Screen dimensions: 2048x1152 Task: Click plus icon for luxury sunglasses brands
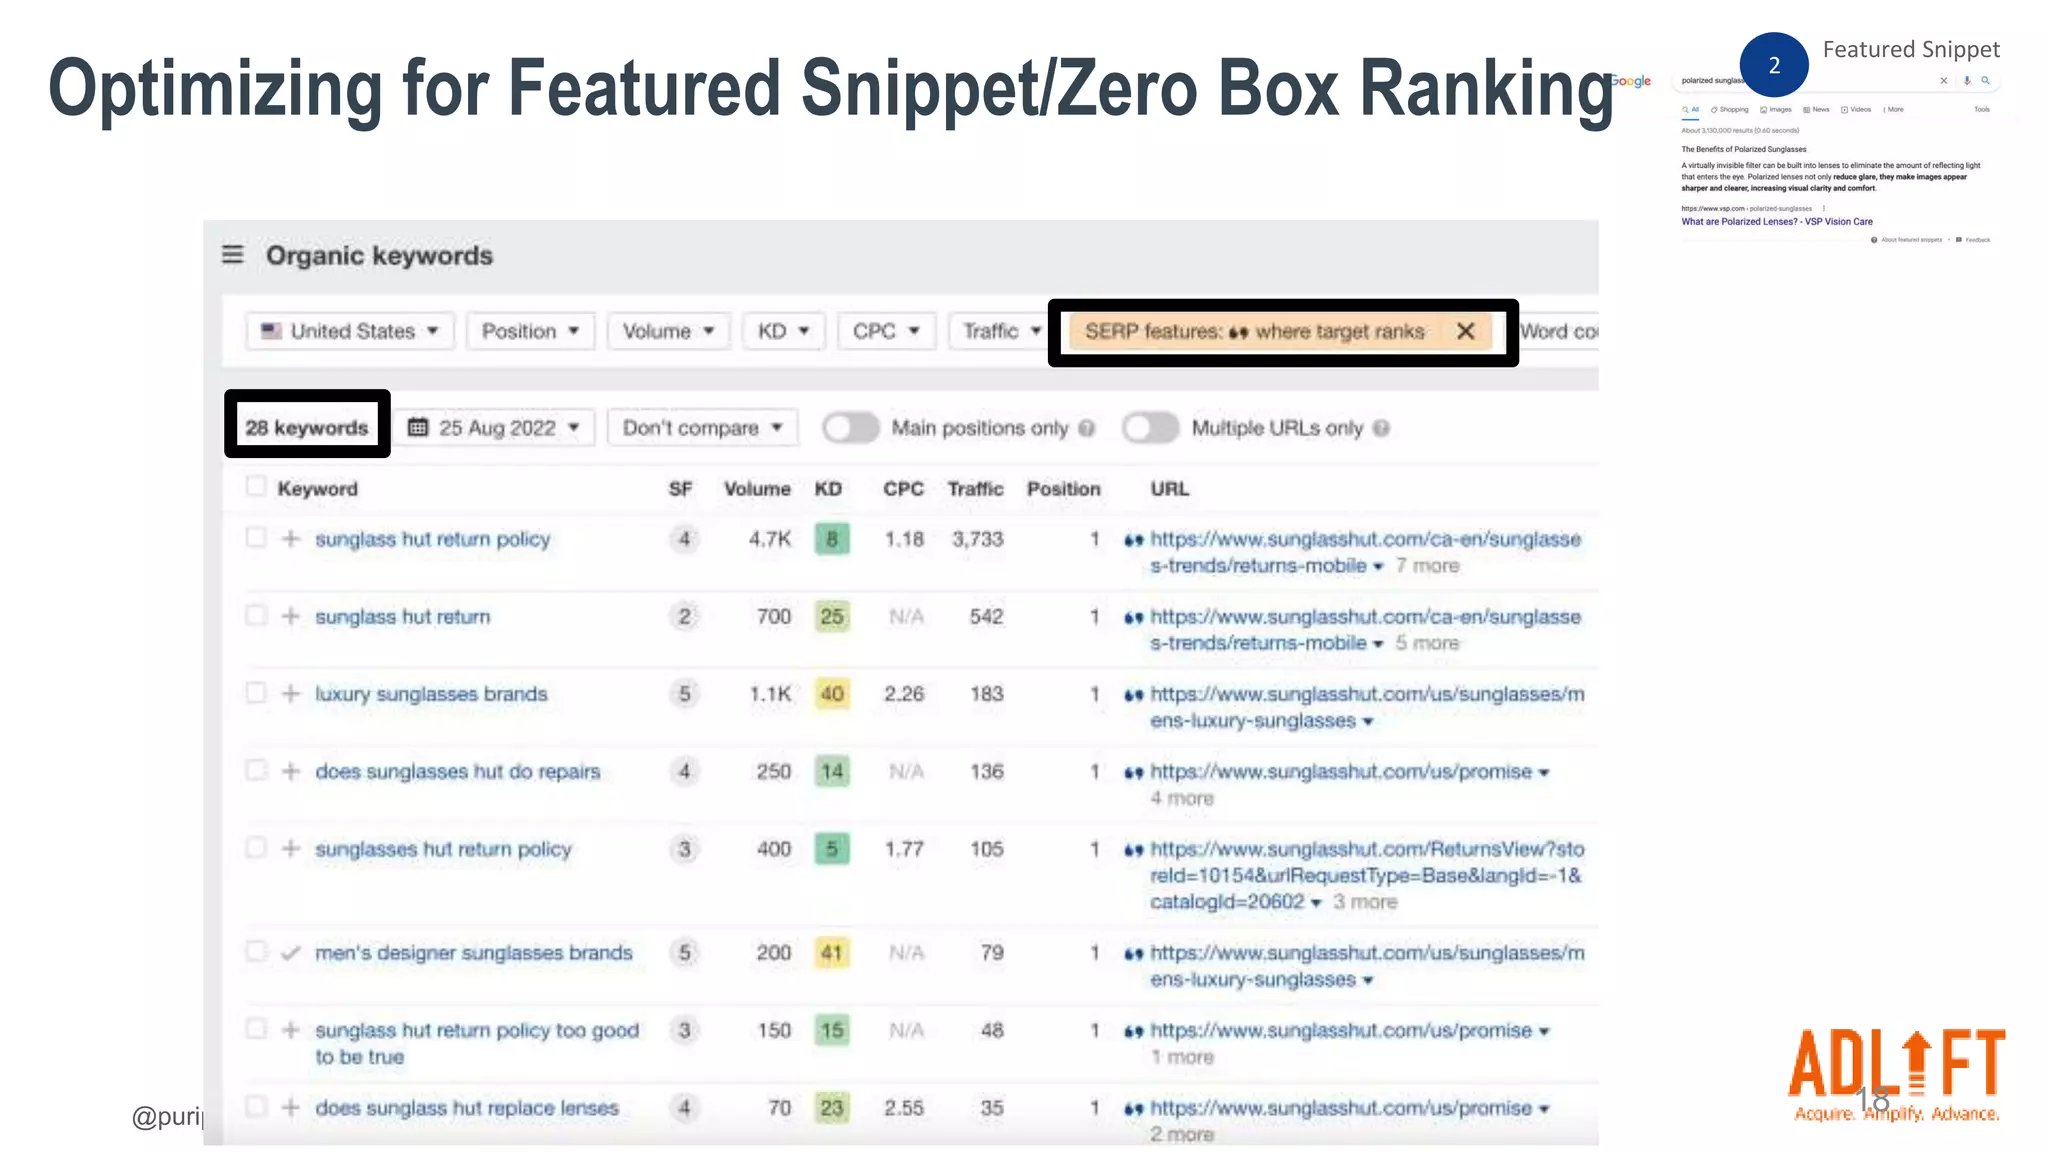(290, 693)
